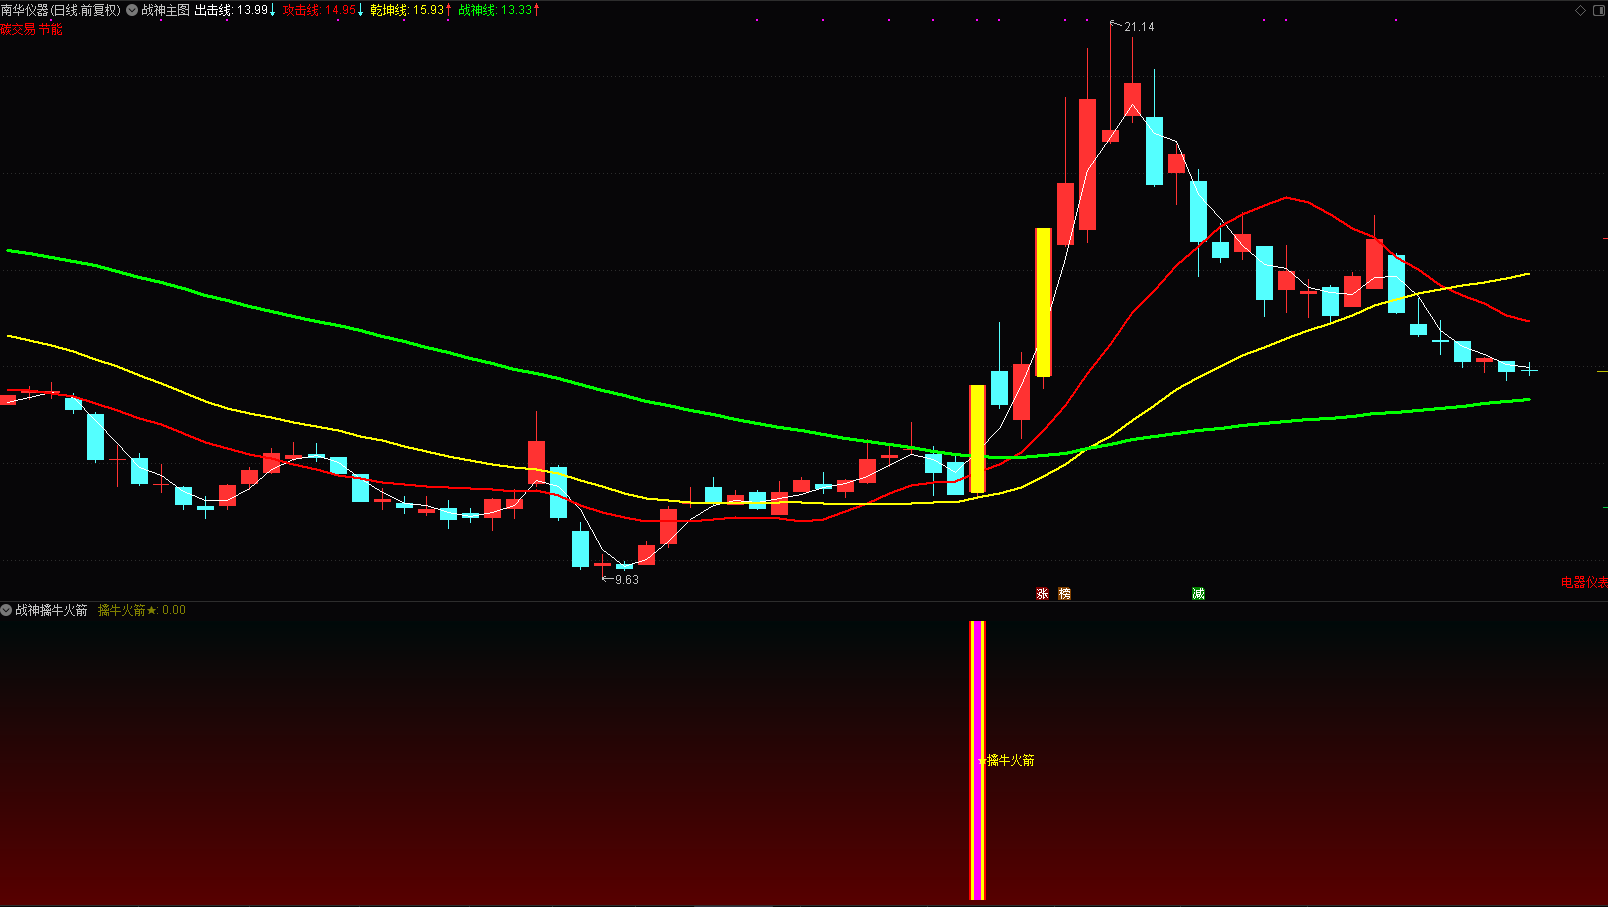Expand the 战神主图 indicator dropdown arrow
Image resolution: width=1608 pixels, height=907 pixels.
[132, 10]
